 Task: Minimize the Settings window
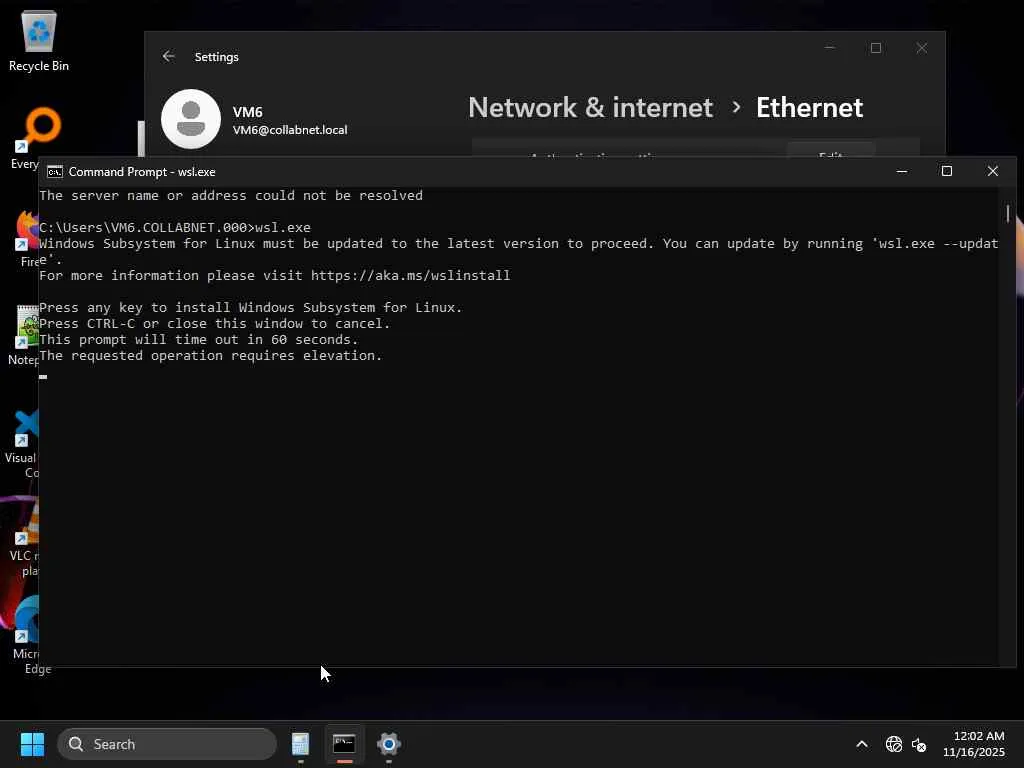click(x=830, y=48)
